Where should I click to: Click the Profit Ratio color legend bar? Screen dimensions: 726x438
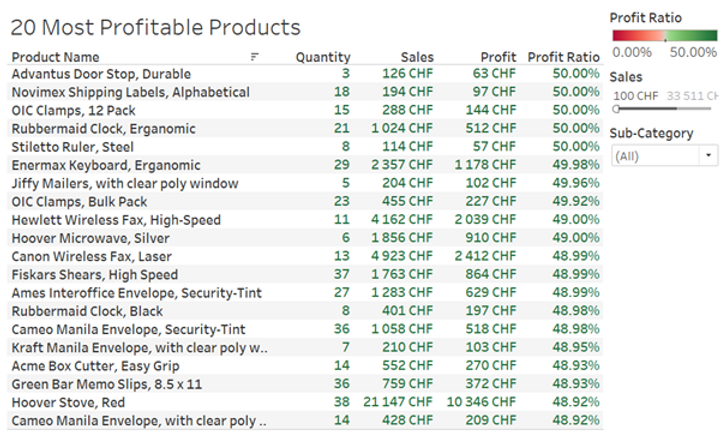(x=664, y=36)
